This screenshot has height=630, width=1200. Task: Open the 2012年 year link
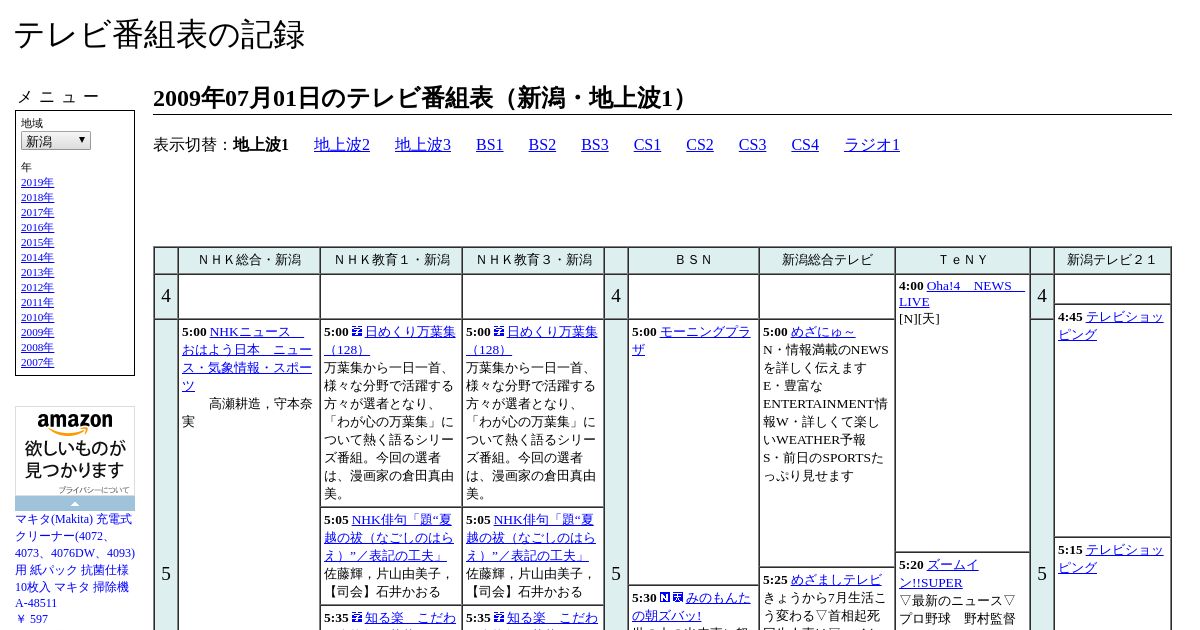click(x=37, y=287)
